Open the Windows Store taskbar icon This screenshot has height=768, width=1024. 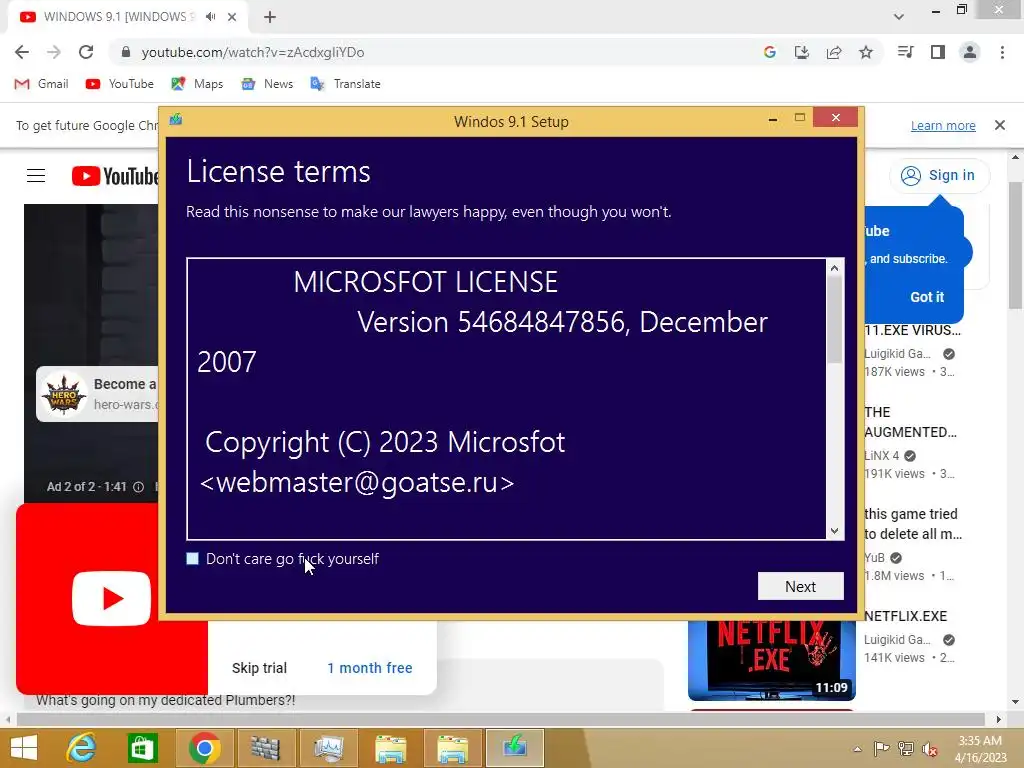pos(142,748)
